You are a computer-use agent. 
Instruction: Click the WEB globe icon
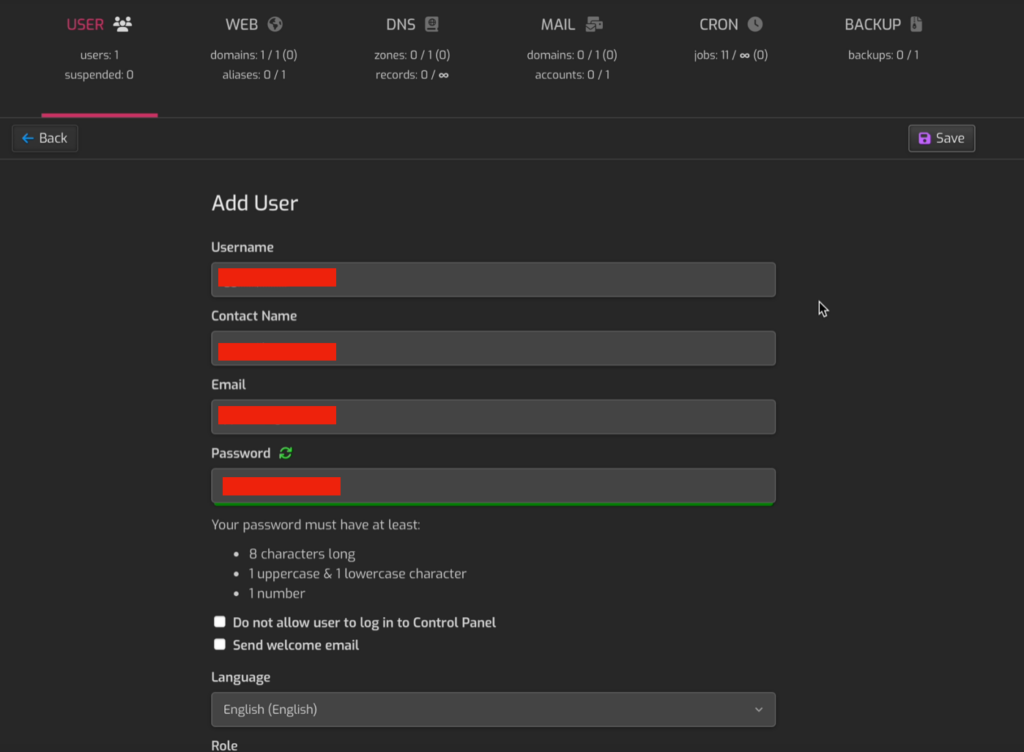click(275, 24)
